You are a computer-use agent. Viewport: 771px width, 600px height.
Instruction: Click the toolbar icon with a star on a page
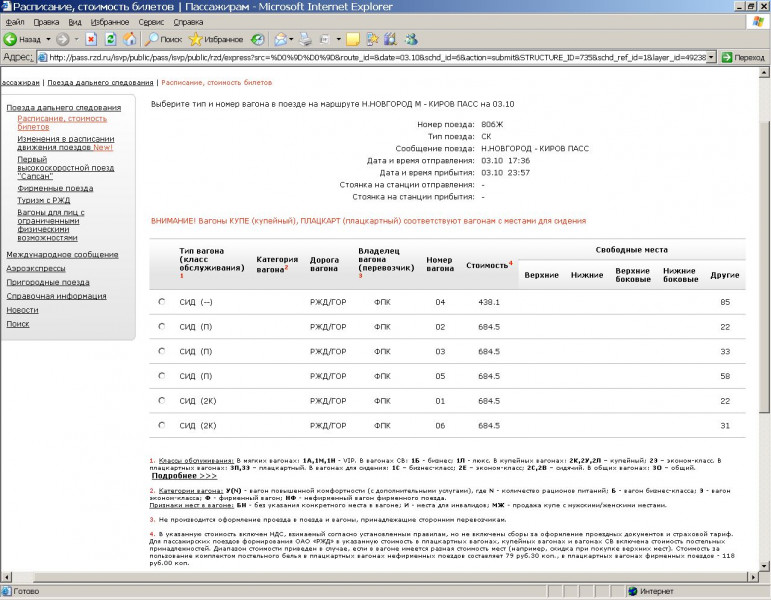point(372,39)
